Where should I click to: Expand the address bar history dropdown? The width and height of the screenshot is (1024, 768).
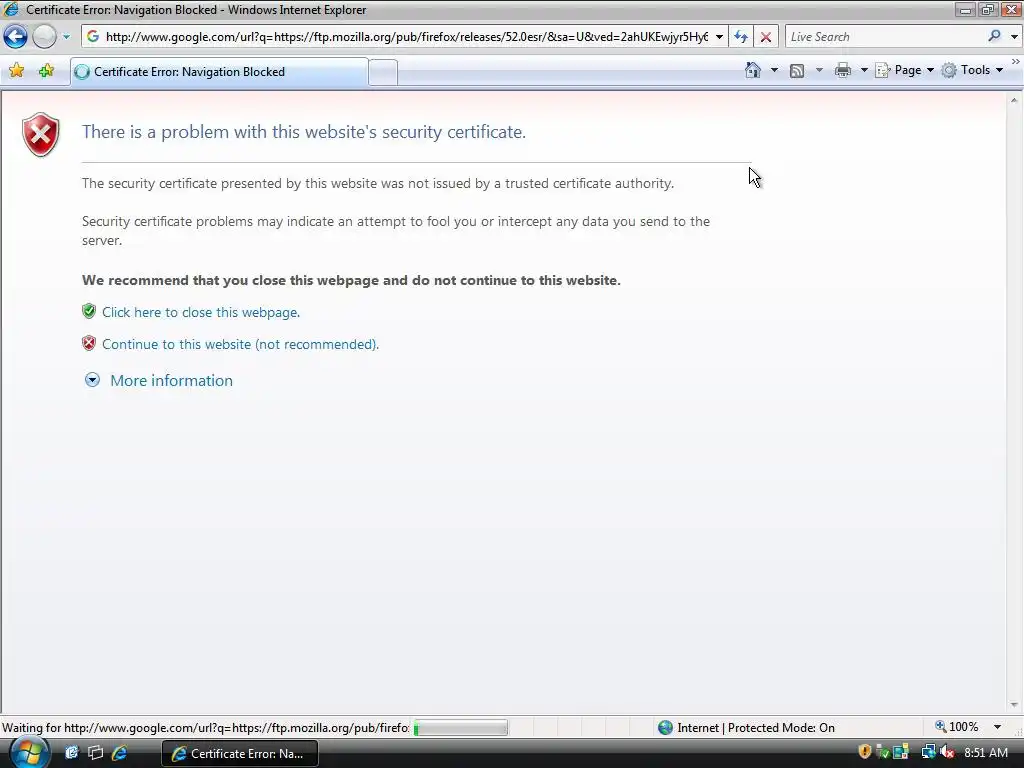(719, 37)
